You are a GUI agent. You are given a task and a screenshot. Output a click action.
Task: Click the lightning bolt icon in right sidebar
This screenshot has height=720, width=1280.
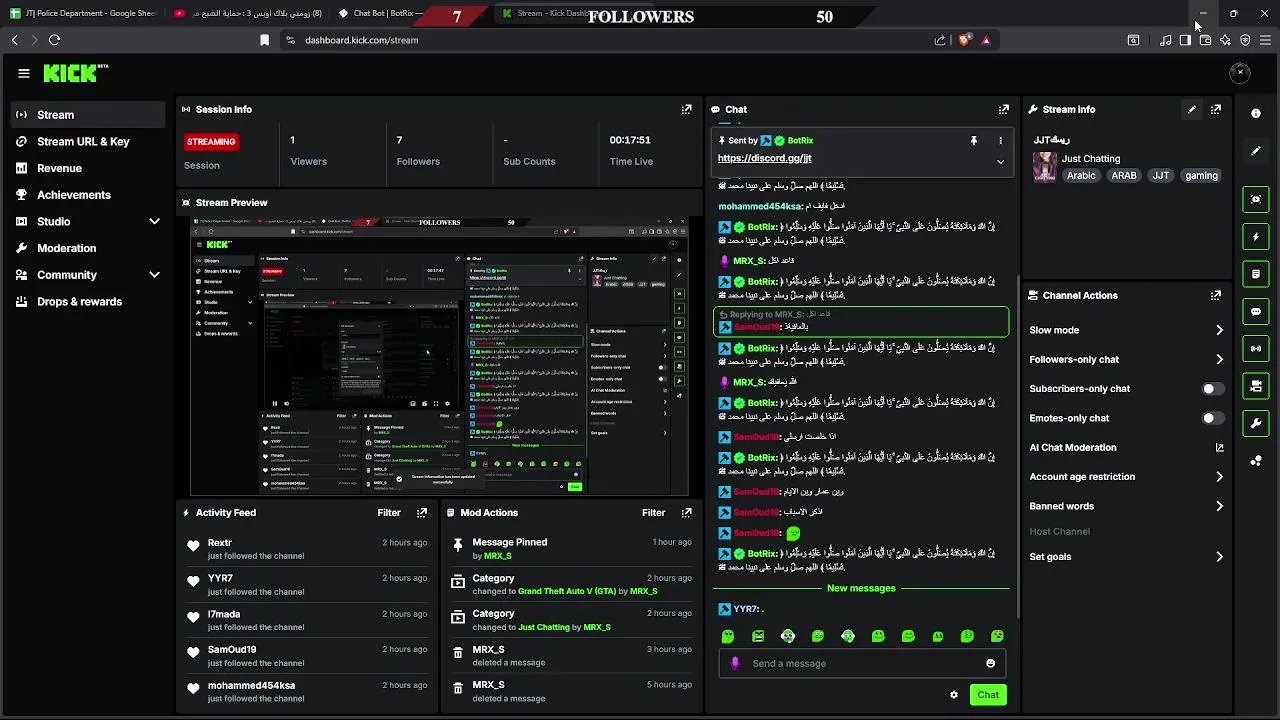tap(1256, 237)
